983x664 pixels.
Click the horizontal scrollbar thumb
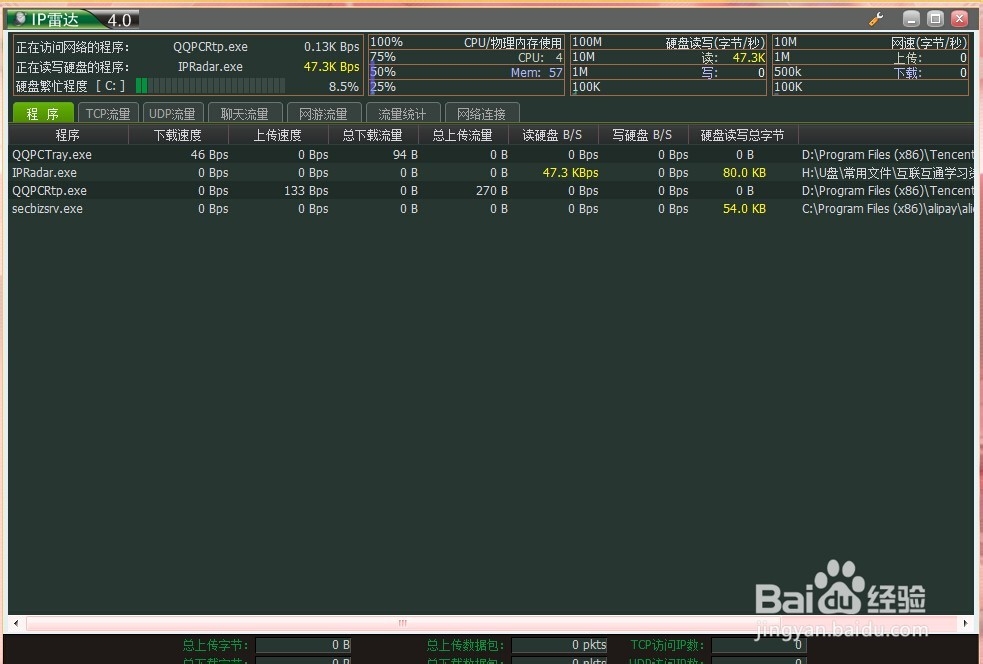pos(402,623)
